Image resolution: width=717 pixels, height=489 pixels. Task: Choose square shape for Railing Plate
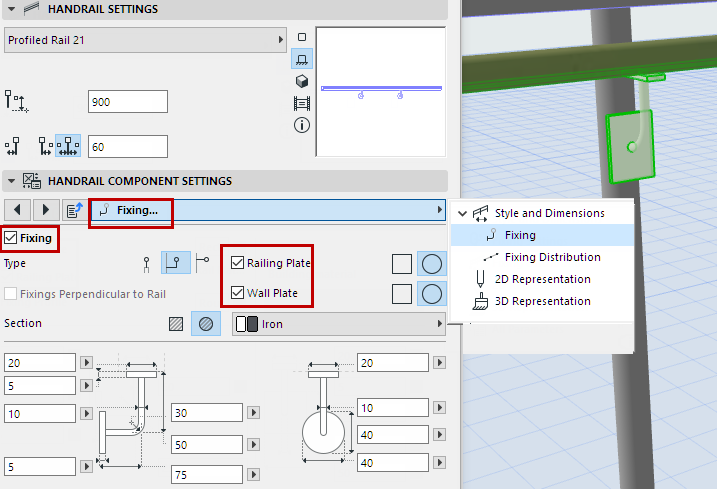pos(402,264)
